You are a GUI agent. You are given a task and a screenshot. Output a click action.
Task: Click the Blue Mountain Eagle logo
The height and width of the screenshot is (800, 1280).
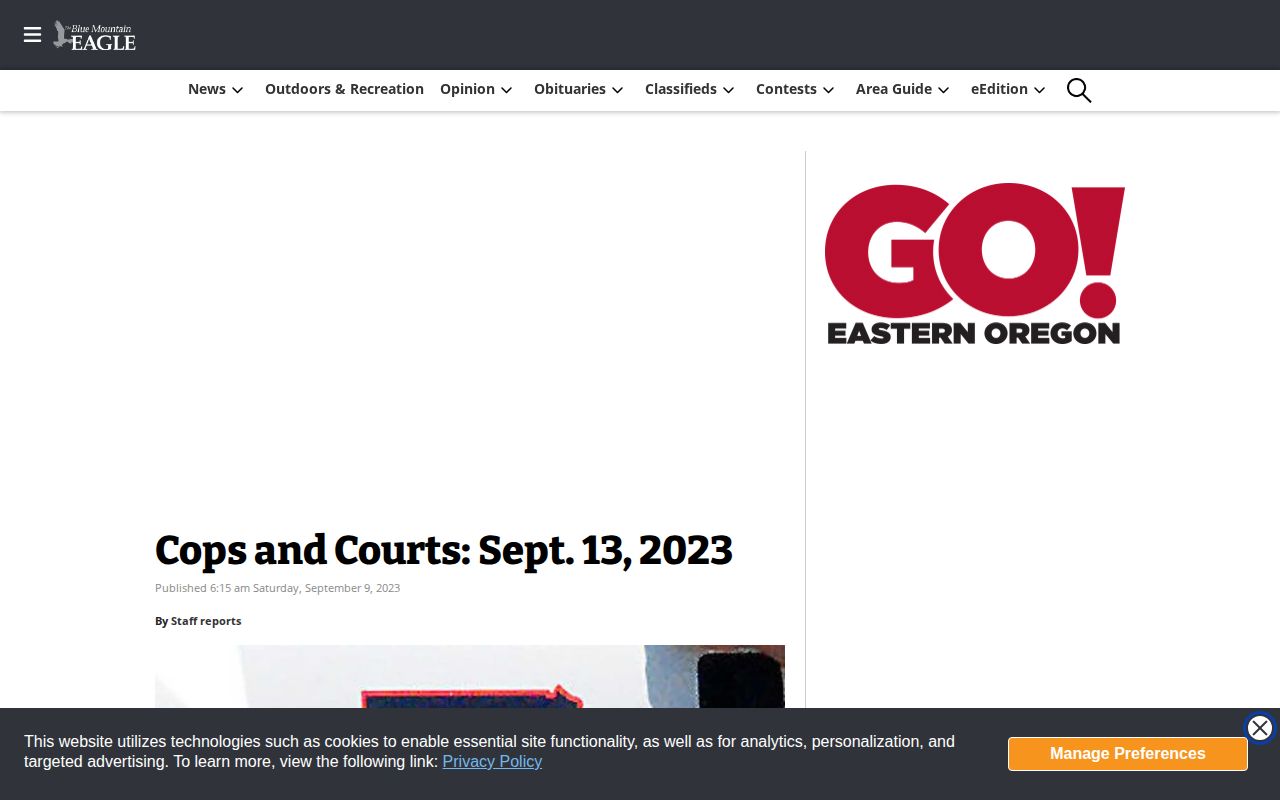point(95,35)
